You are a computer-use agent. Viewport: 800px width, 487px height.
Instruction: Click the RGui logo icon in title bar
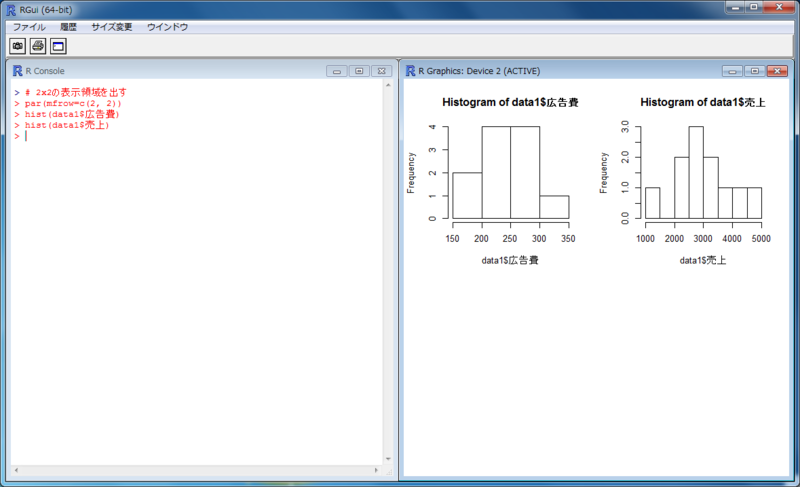(11, 10)
